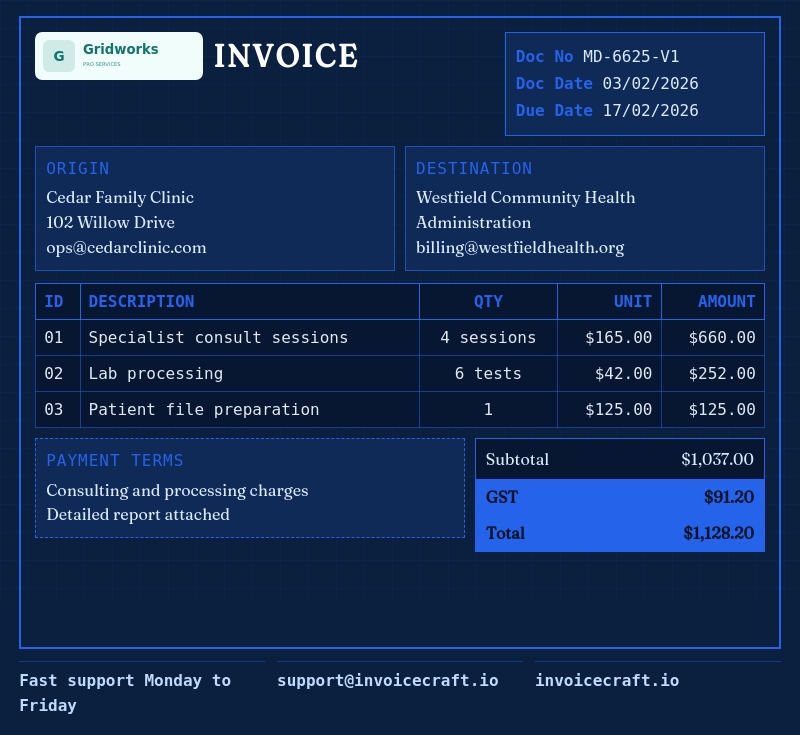Visit the invoicecraft.io website link
Viewport: 800px width, 735px height.
click(607, 680)
